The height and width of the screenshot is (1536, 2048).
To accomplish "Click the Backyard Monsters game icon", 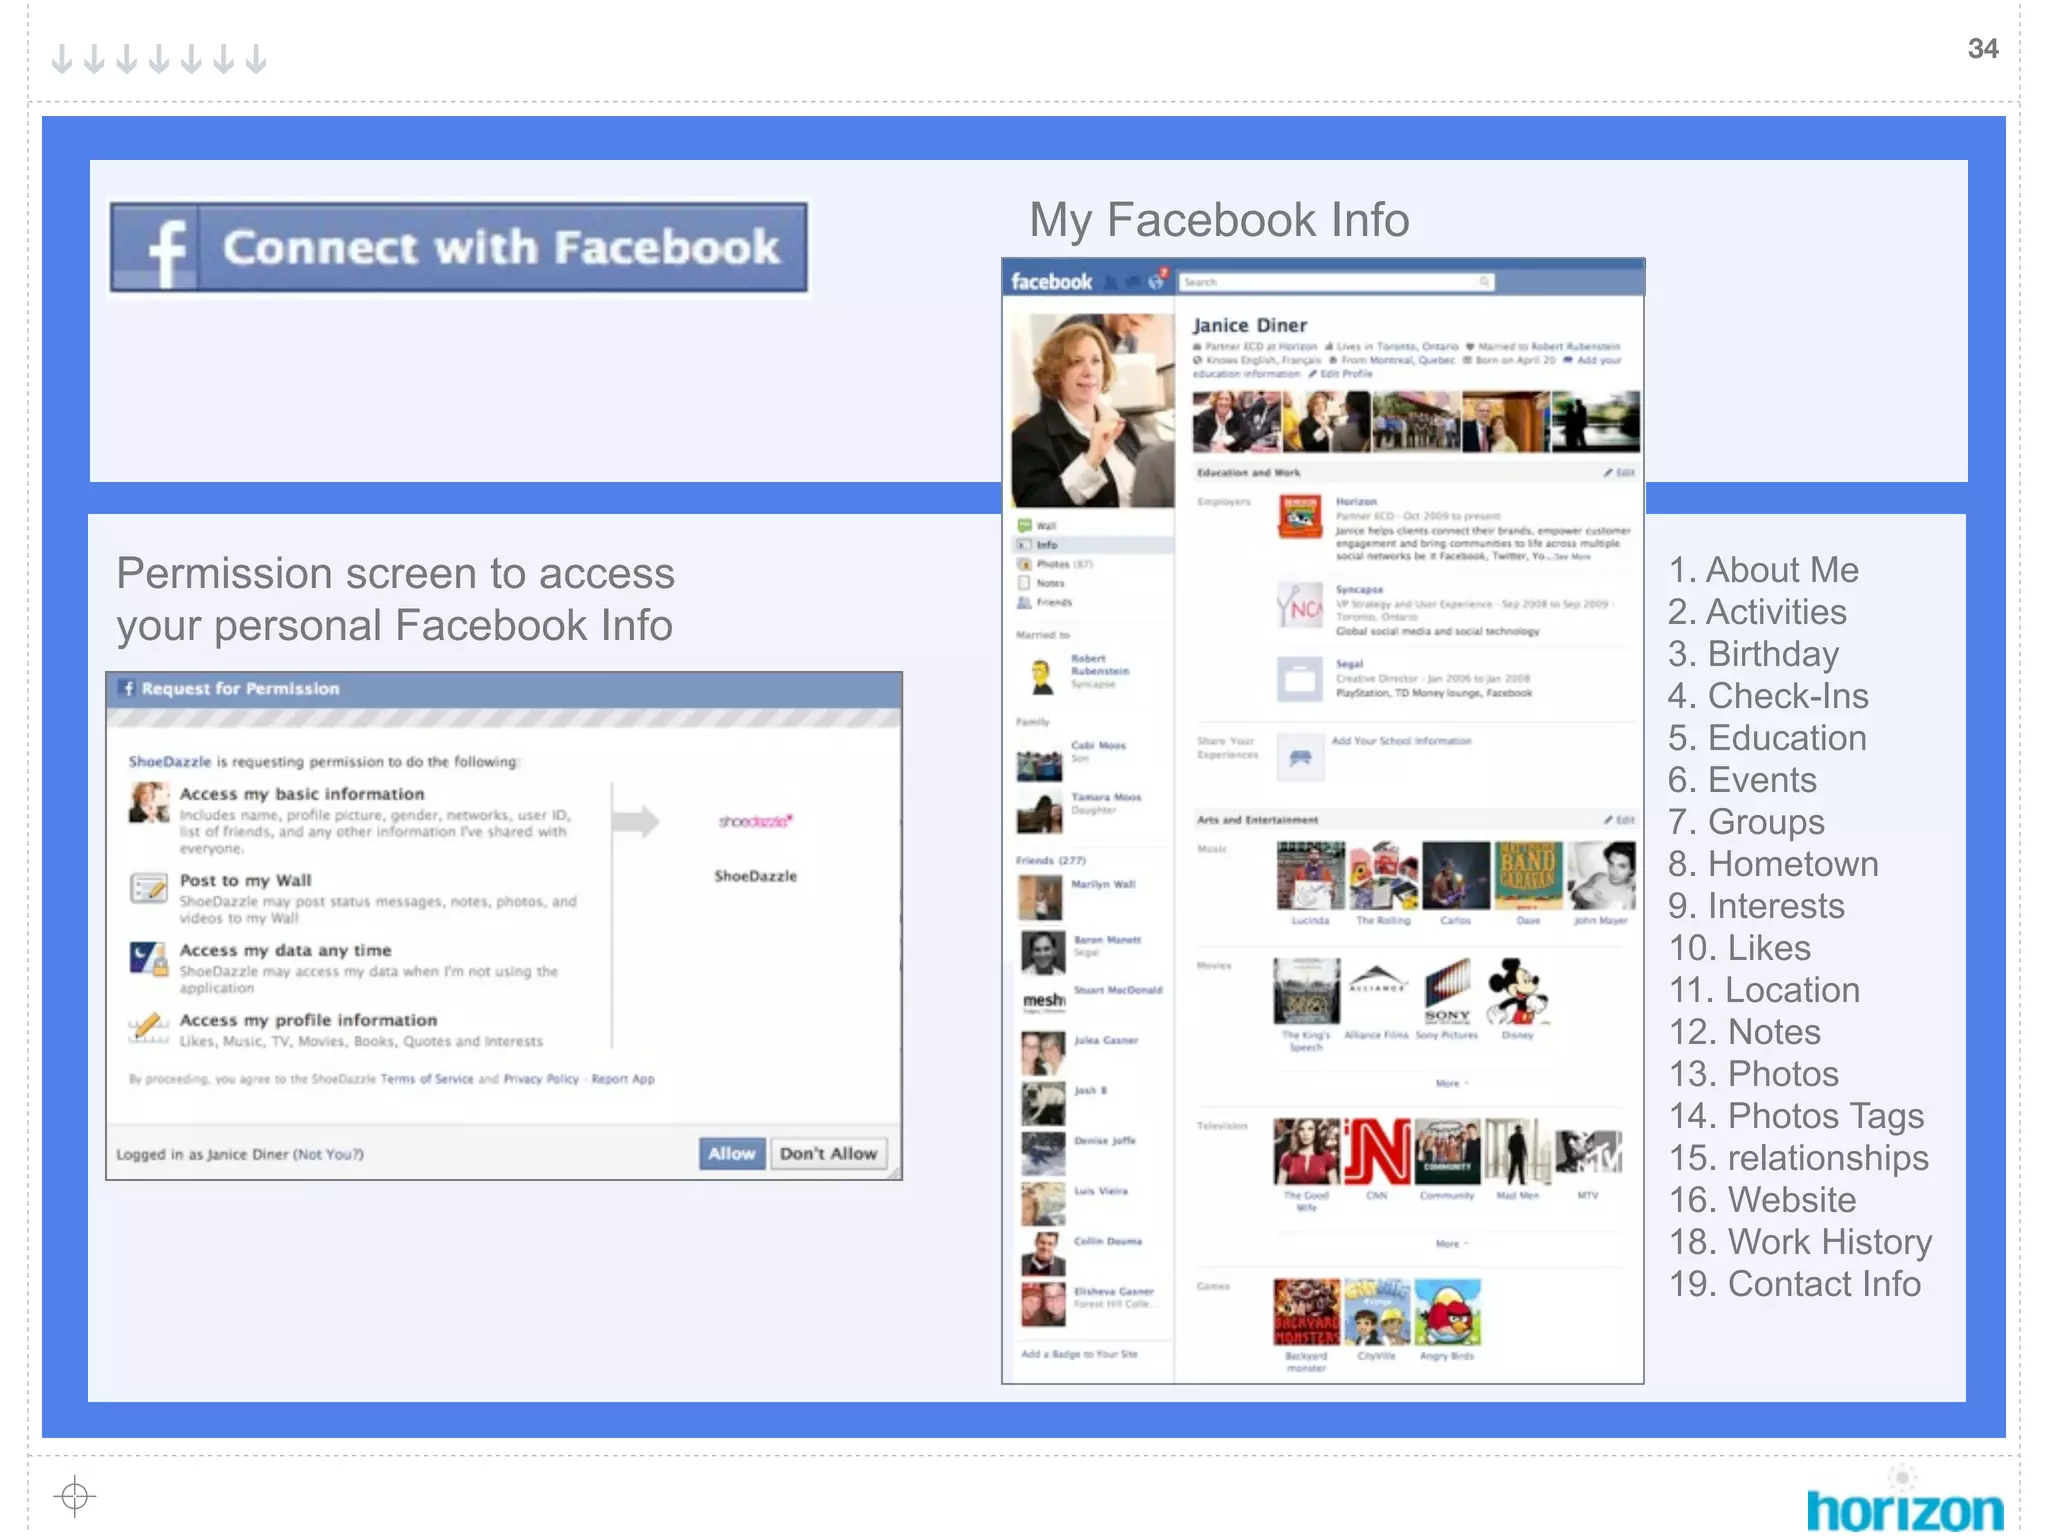I will tap(1306, 1312).
